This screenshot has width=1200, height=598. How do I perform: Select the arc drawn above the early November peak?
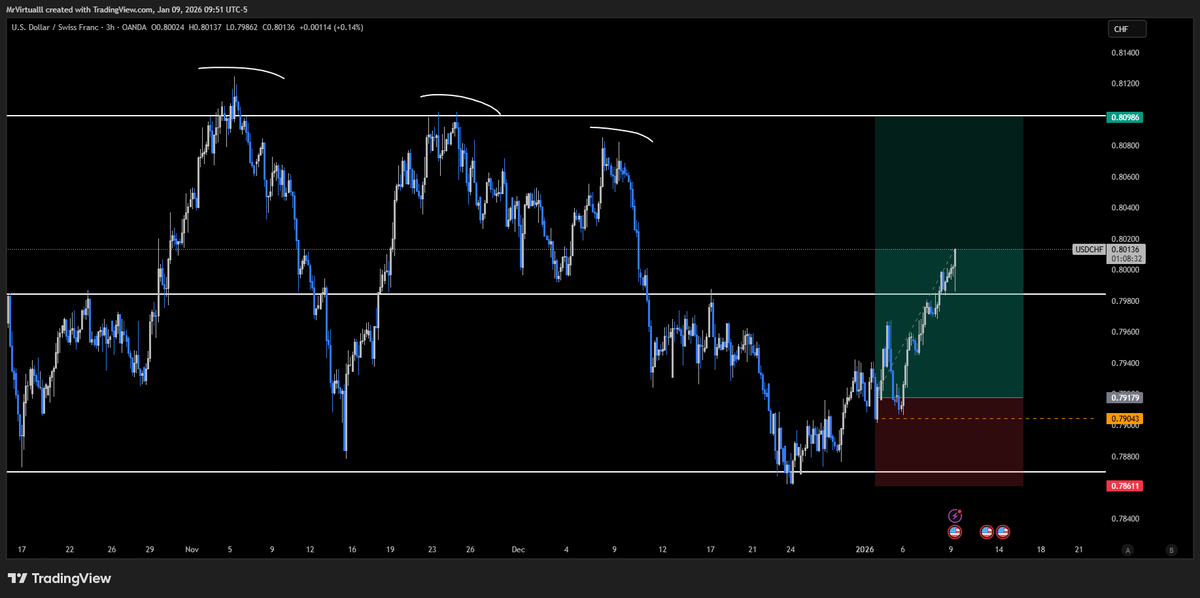coord(241,69)
